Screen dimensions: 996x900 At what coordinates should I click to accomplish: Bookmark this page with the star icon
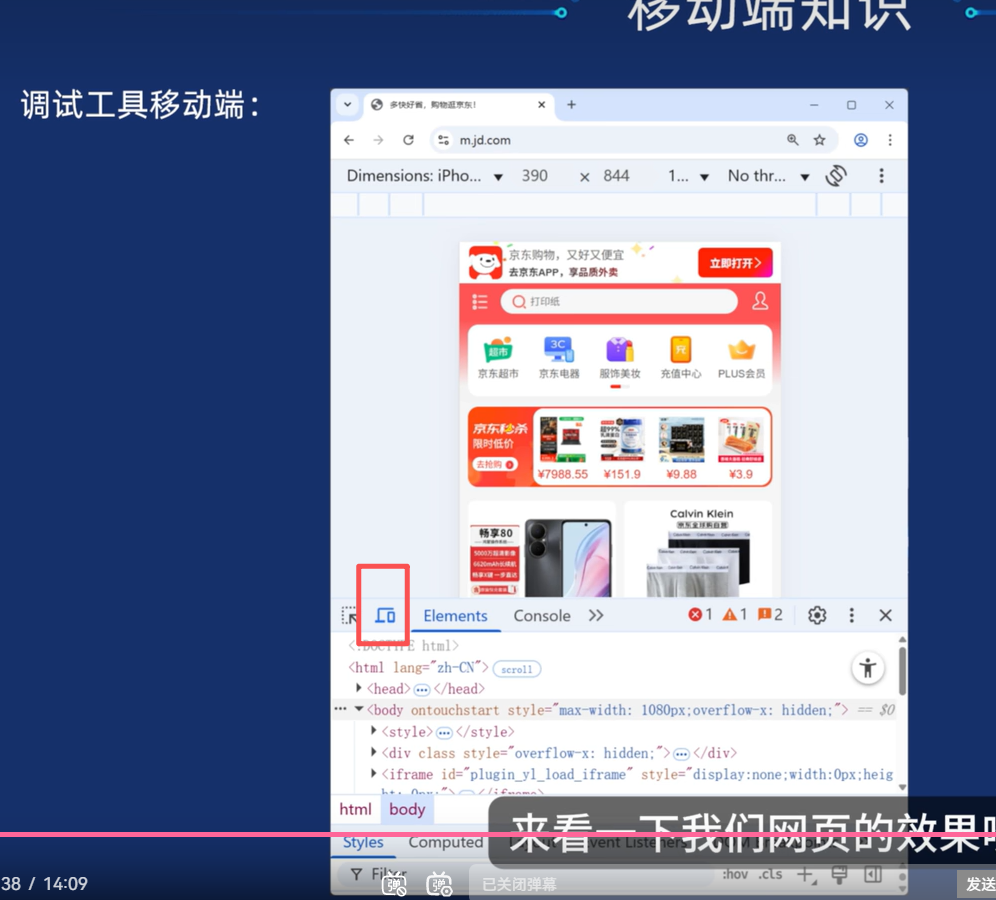(x=819, y=140)
